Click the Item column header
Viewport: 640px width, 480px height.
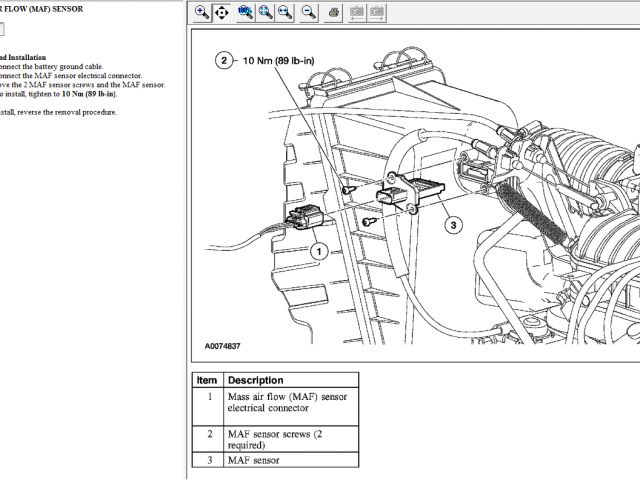(207, 380)
